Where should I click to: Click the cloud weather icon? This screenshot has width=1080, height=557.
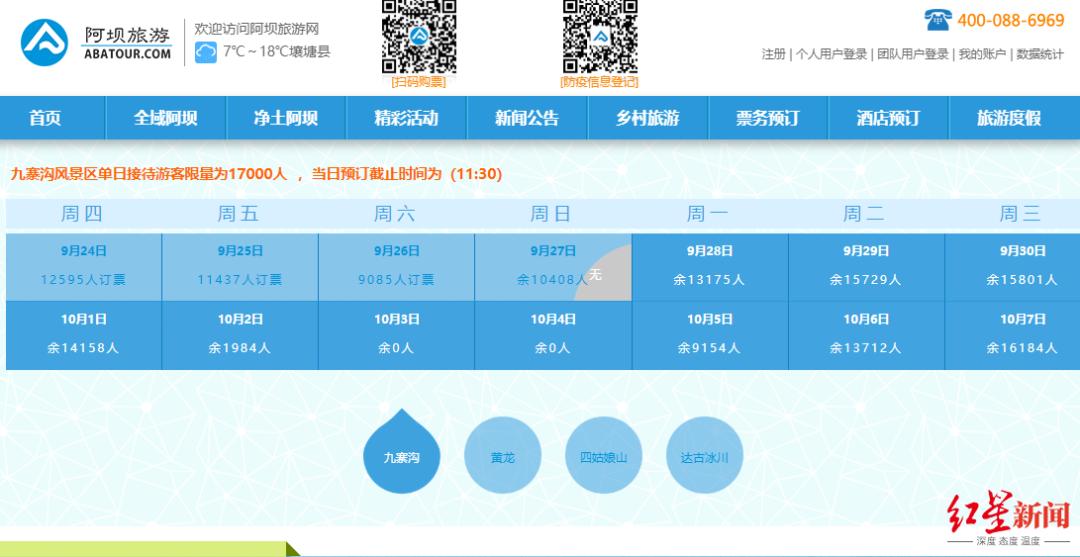(x=205, y=52)
